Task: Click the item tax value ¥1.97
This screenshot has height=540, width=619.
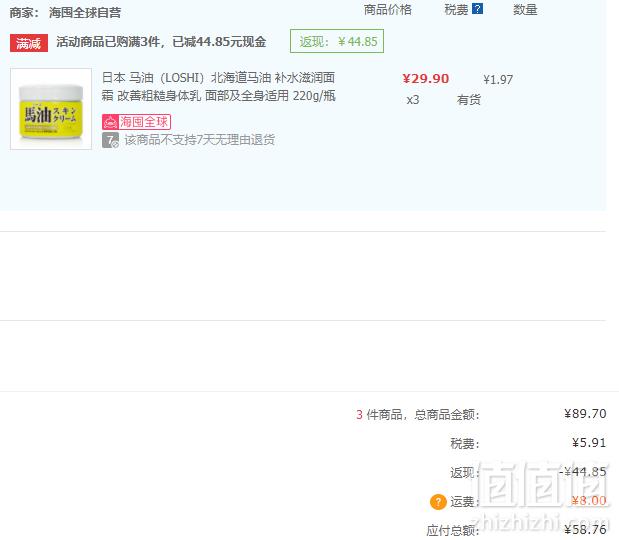Action: point(498,80)
